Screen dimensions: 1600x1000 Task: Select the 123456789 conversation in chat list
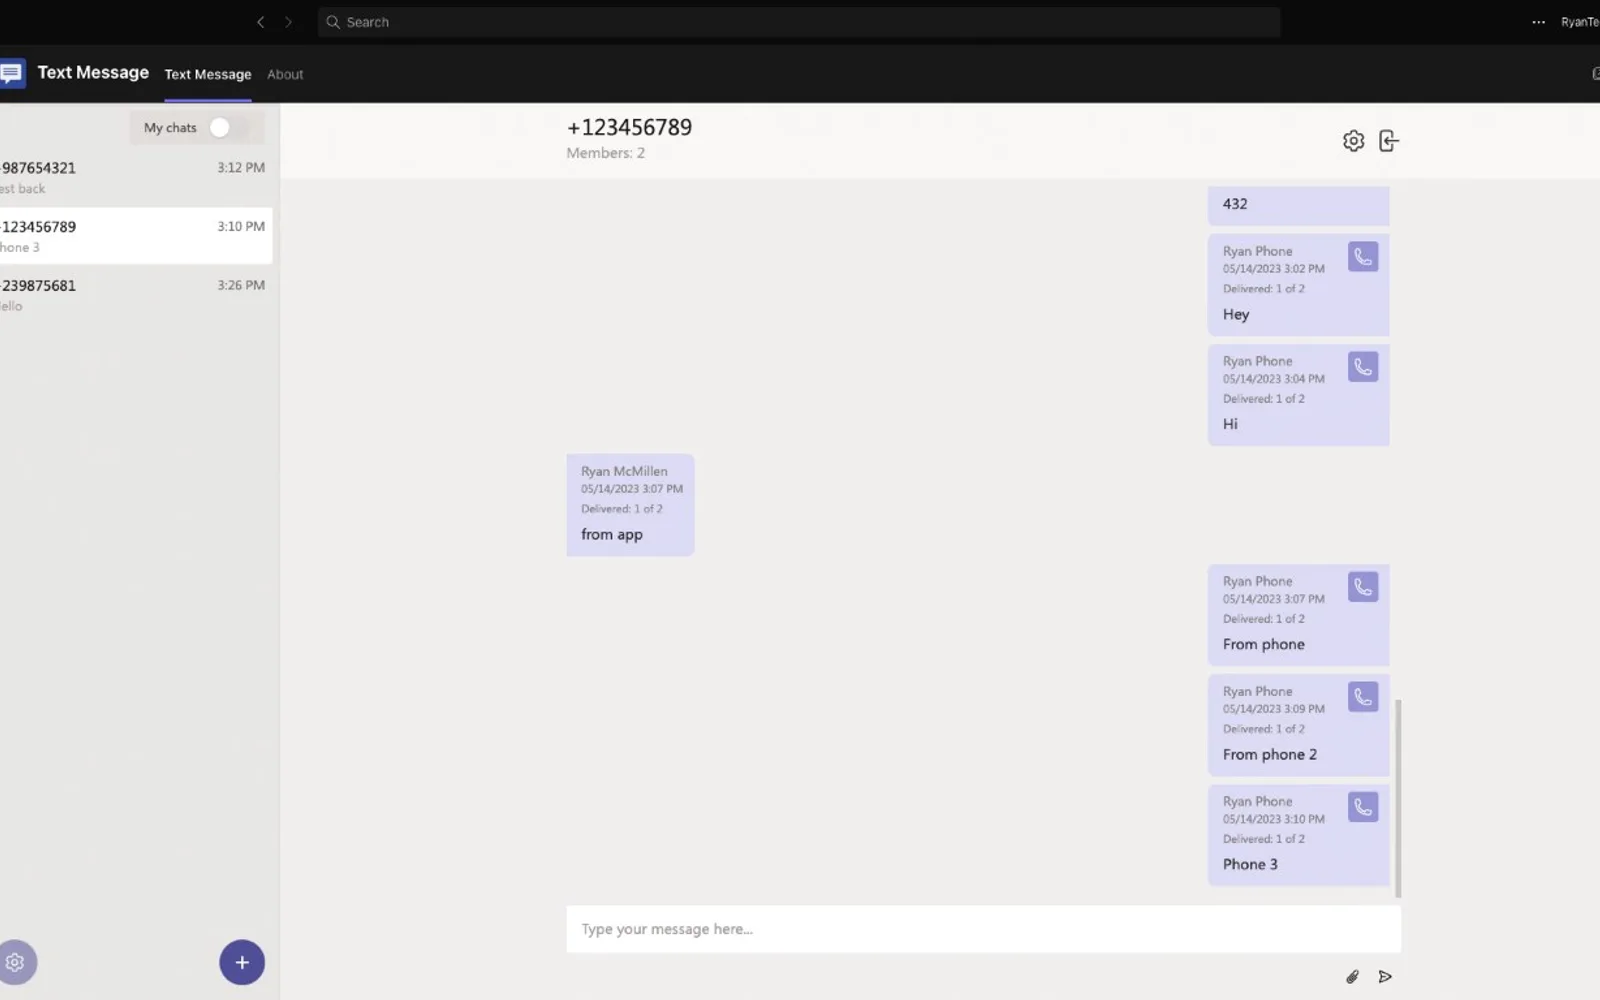pyautogui.click(x=136, y=236)
